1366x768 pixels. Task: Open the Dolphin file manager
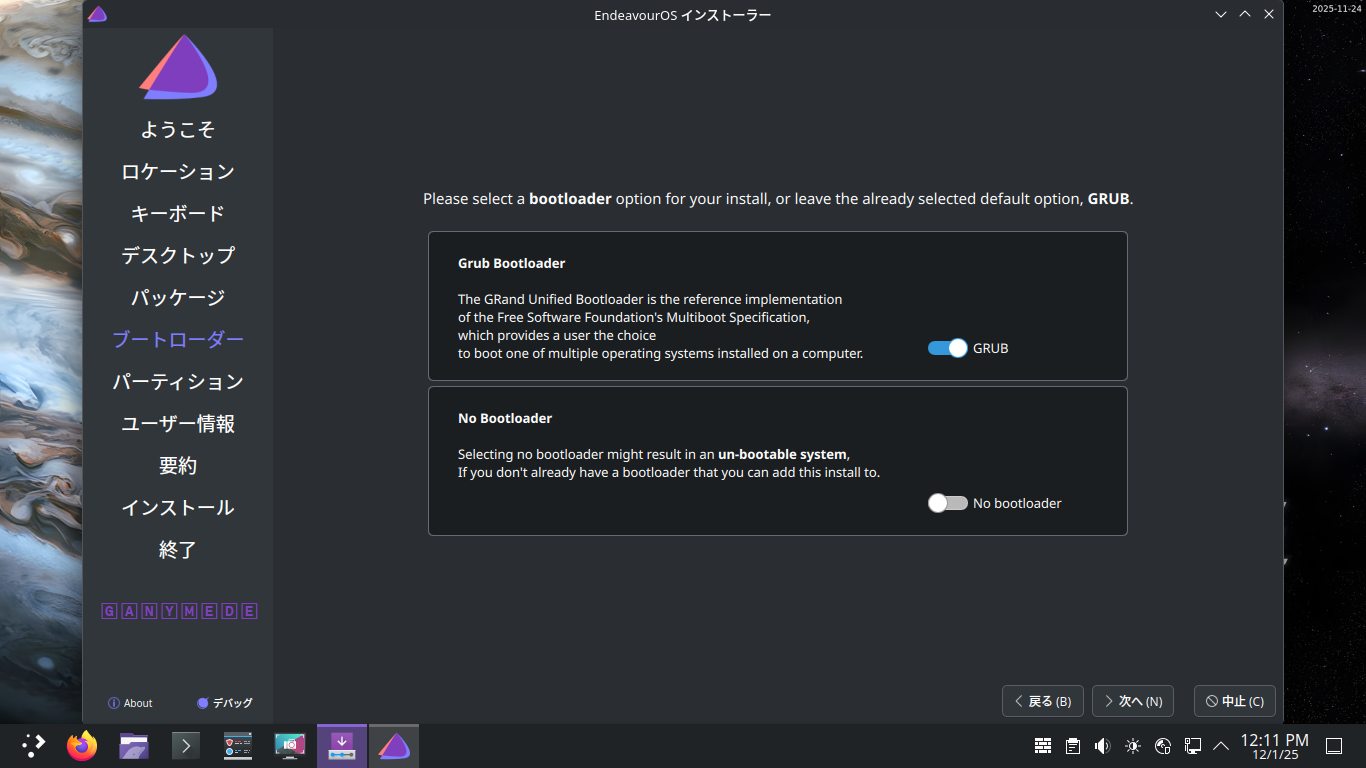(x=134, y=746)
